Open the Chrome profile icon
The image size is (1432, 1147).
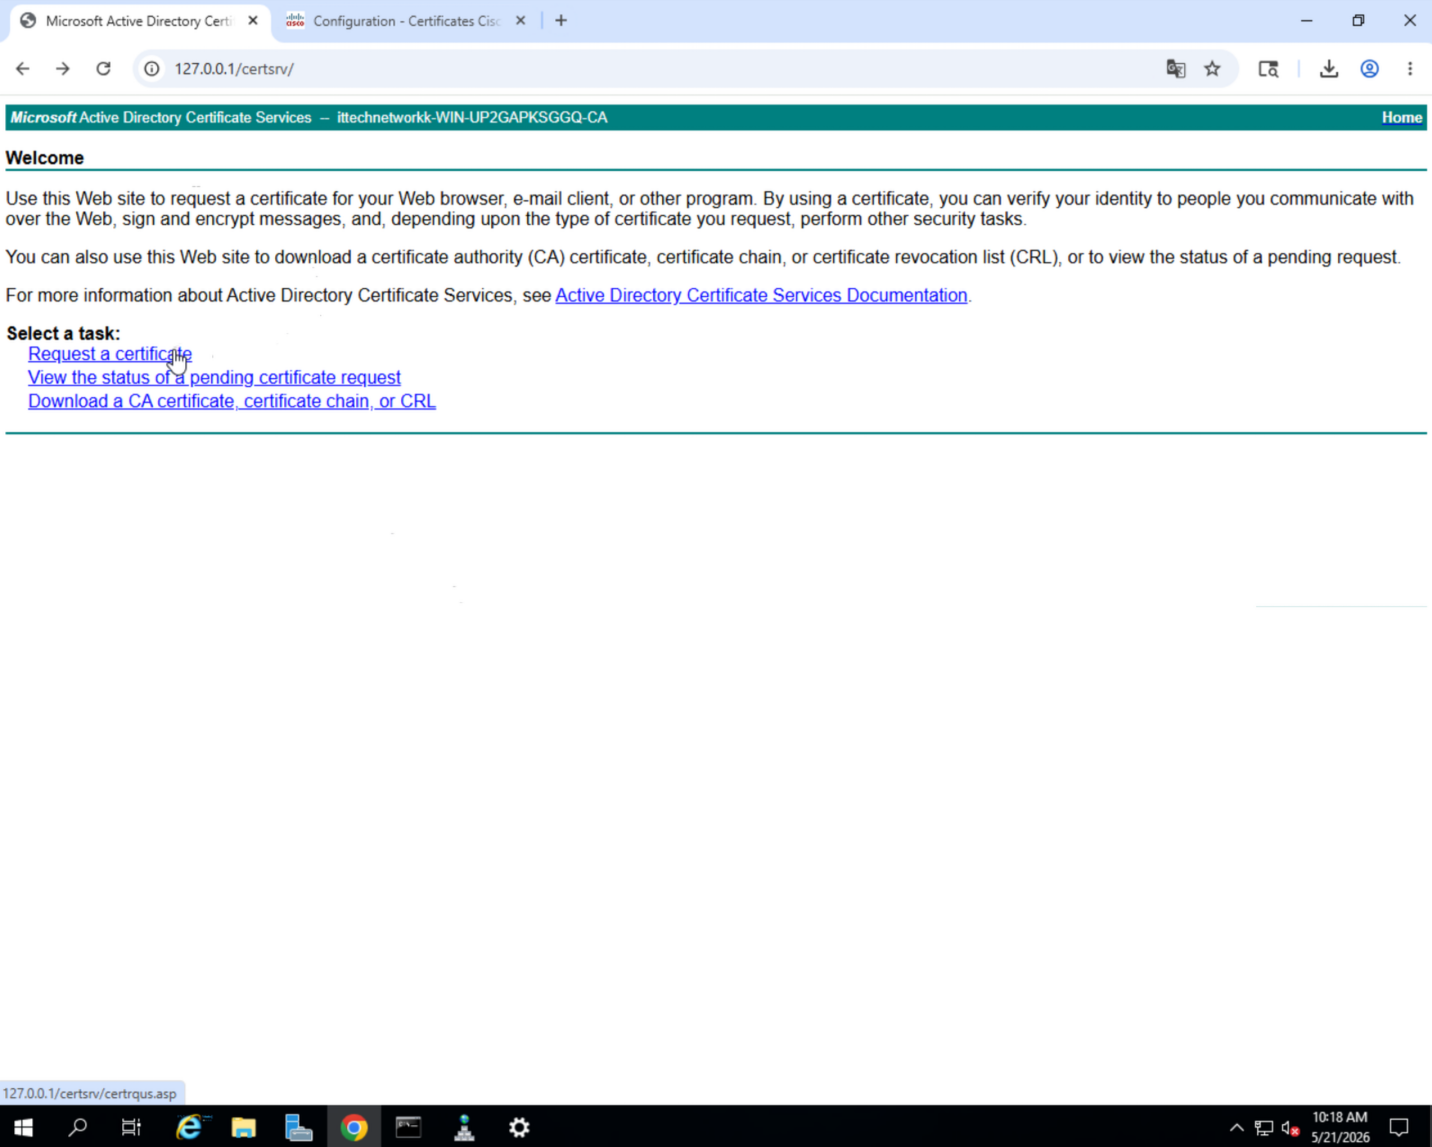[1369, 69]
